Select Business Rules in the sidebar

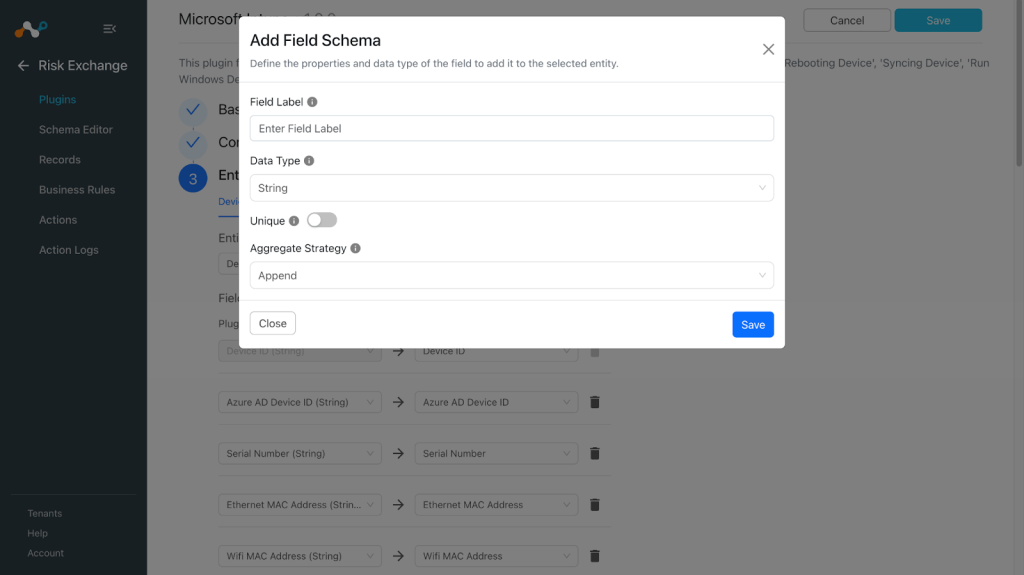click(77, 189)
